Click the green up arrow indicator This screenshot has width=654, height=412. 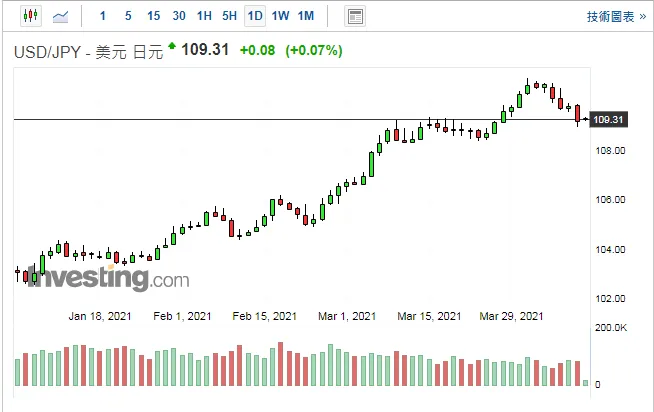pyautogui.click(x=172, y=45)
